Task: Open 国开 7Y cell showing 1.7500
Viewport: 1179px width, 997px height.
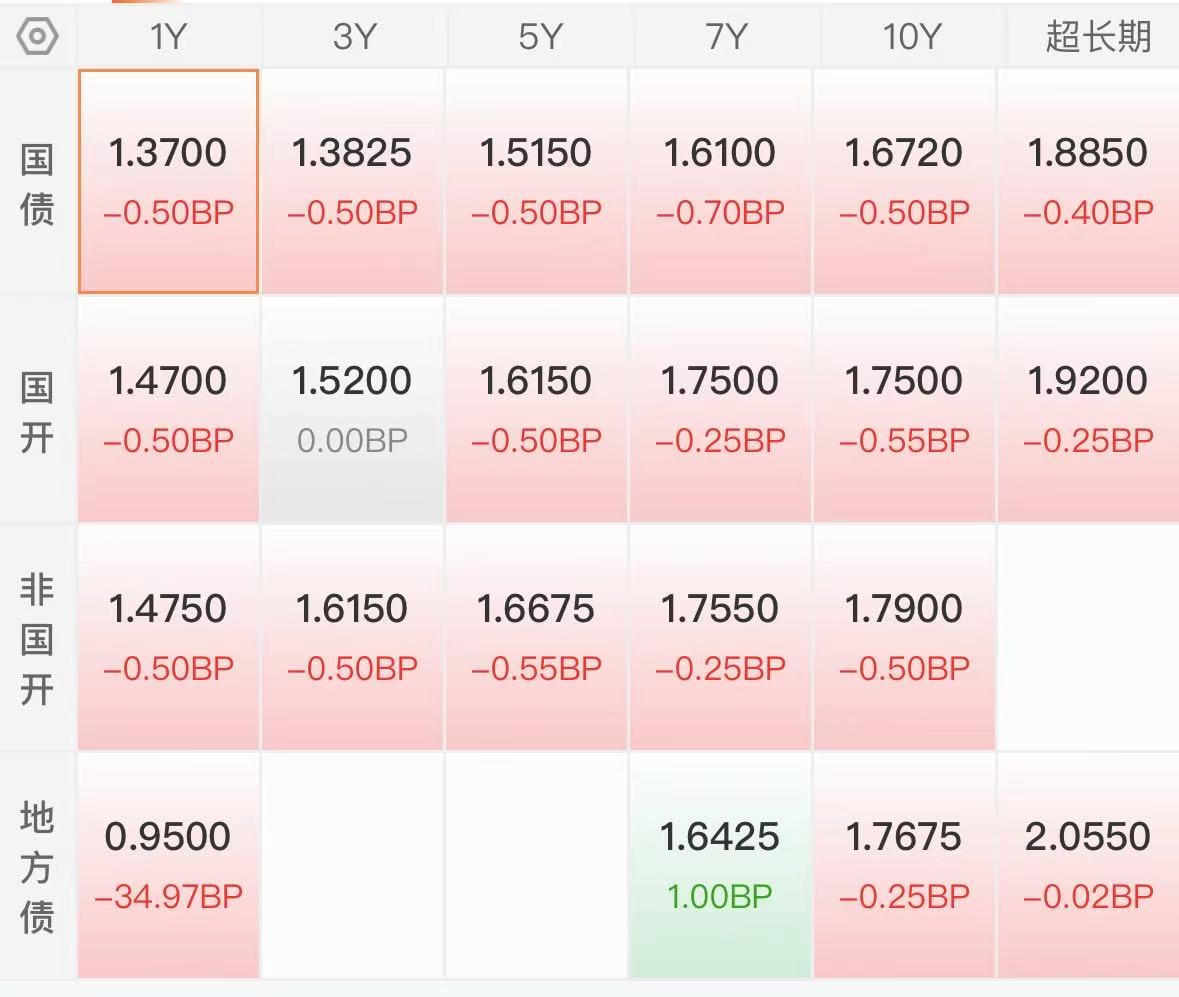Action: (x=721, y=410)
